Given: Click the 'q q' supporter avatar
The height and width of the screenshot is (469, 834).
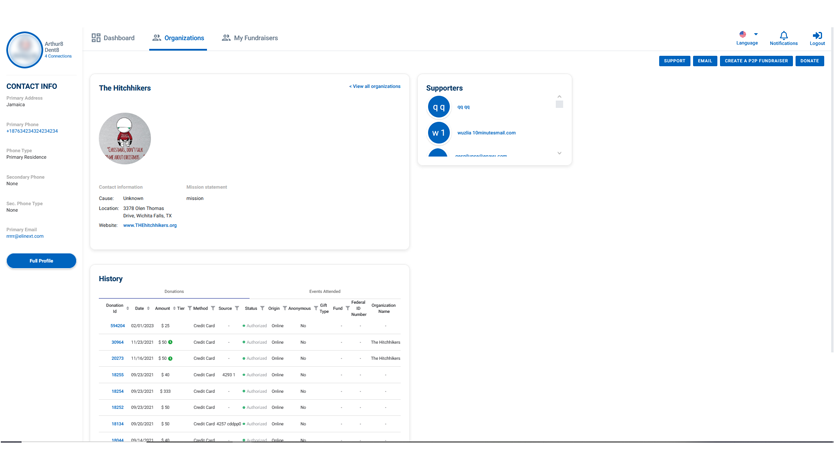Looking at the screenshot, I should click(438, 107).
